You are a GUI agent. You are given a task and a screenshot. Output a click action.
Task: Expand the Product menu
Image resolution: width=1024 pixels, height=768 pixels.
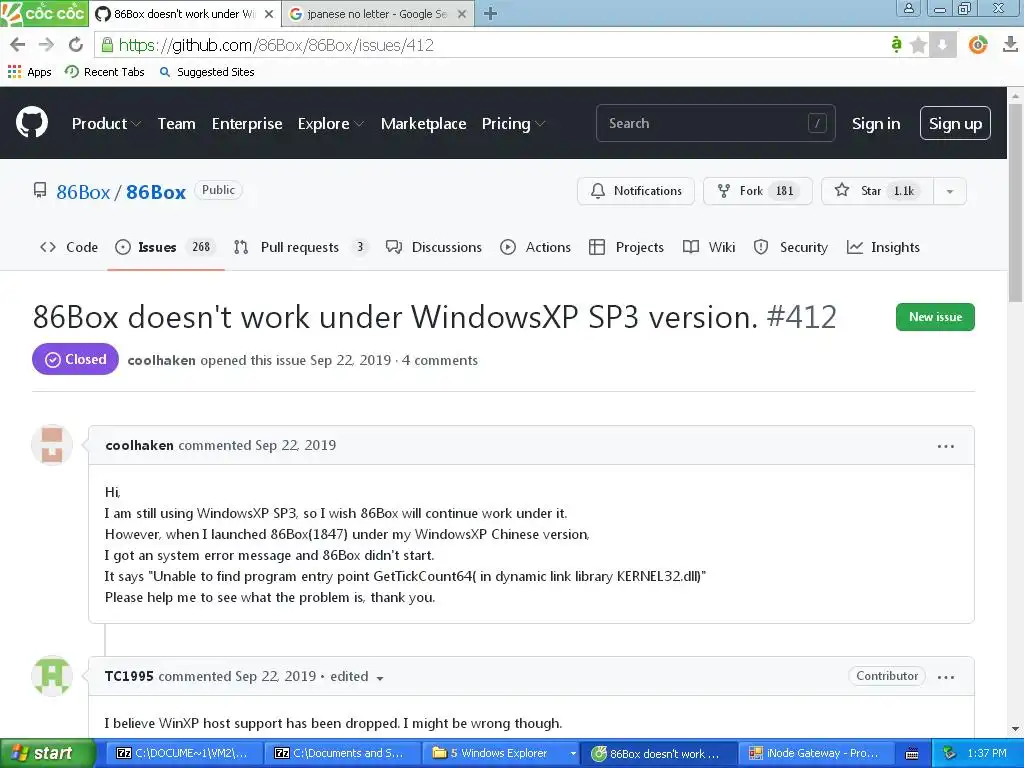(106, 123)
